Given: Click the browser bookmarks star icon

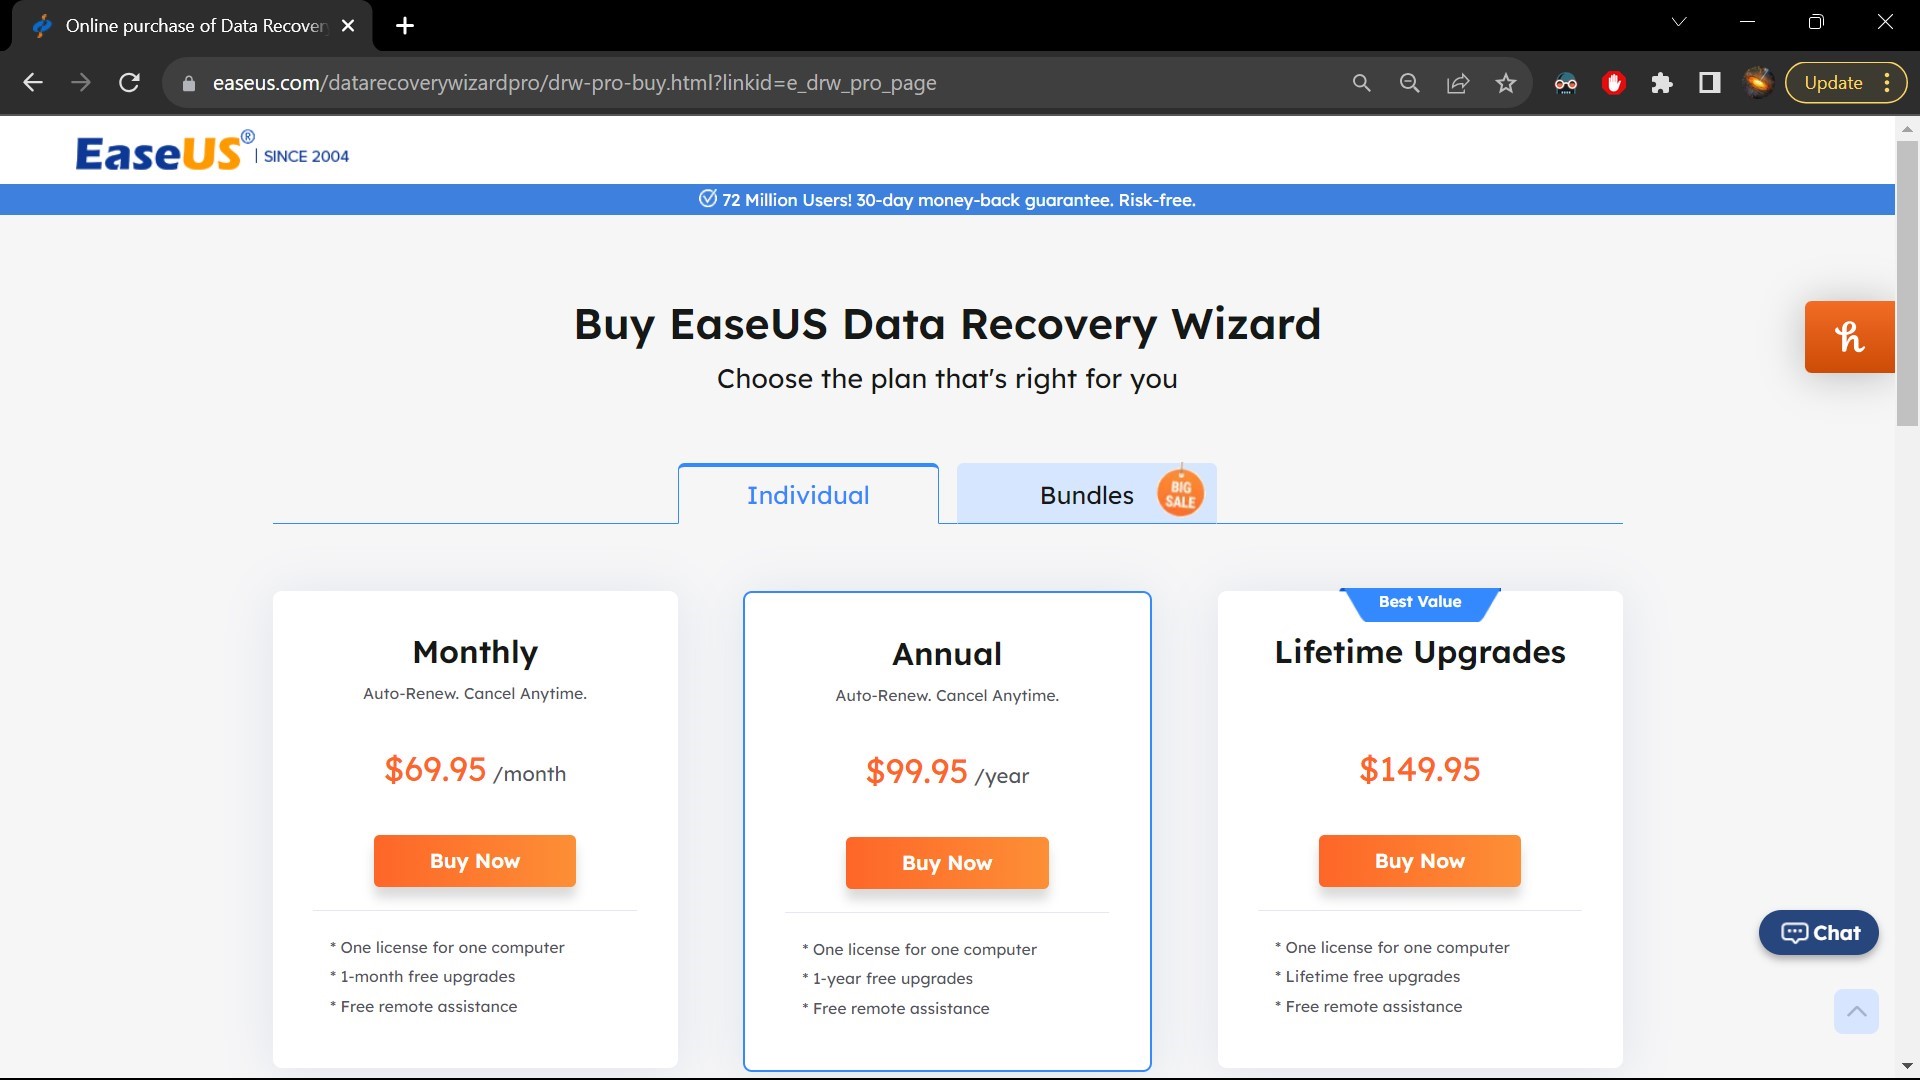Looking at the screenshot, I should (x=1505, y=82).
